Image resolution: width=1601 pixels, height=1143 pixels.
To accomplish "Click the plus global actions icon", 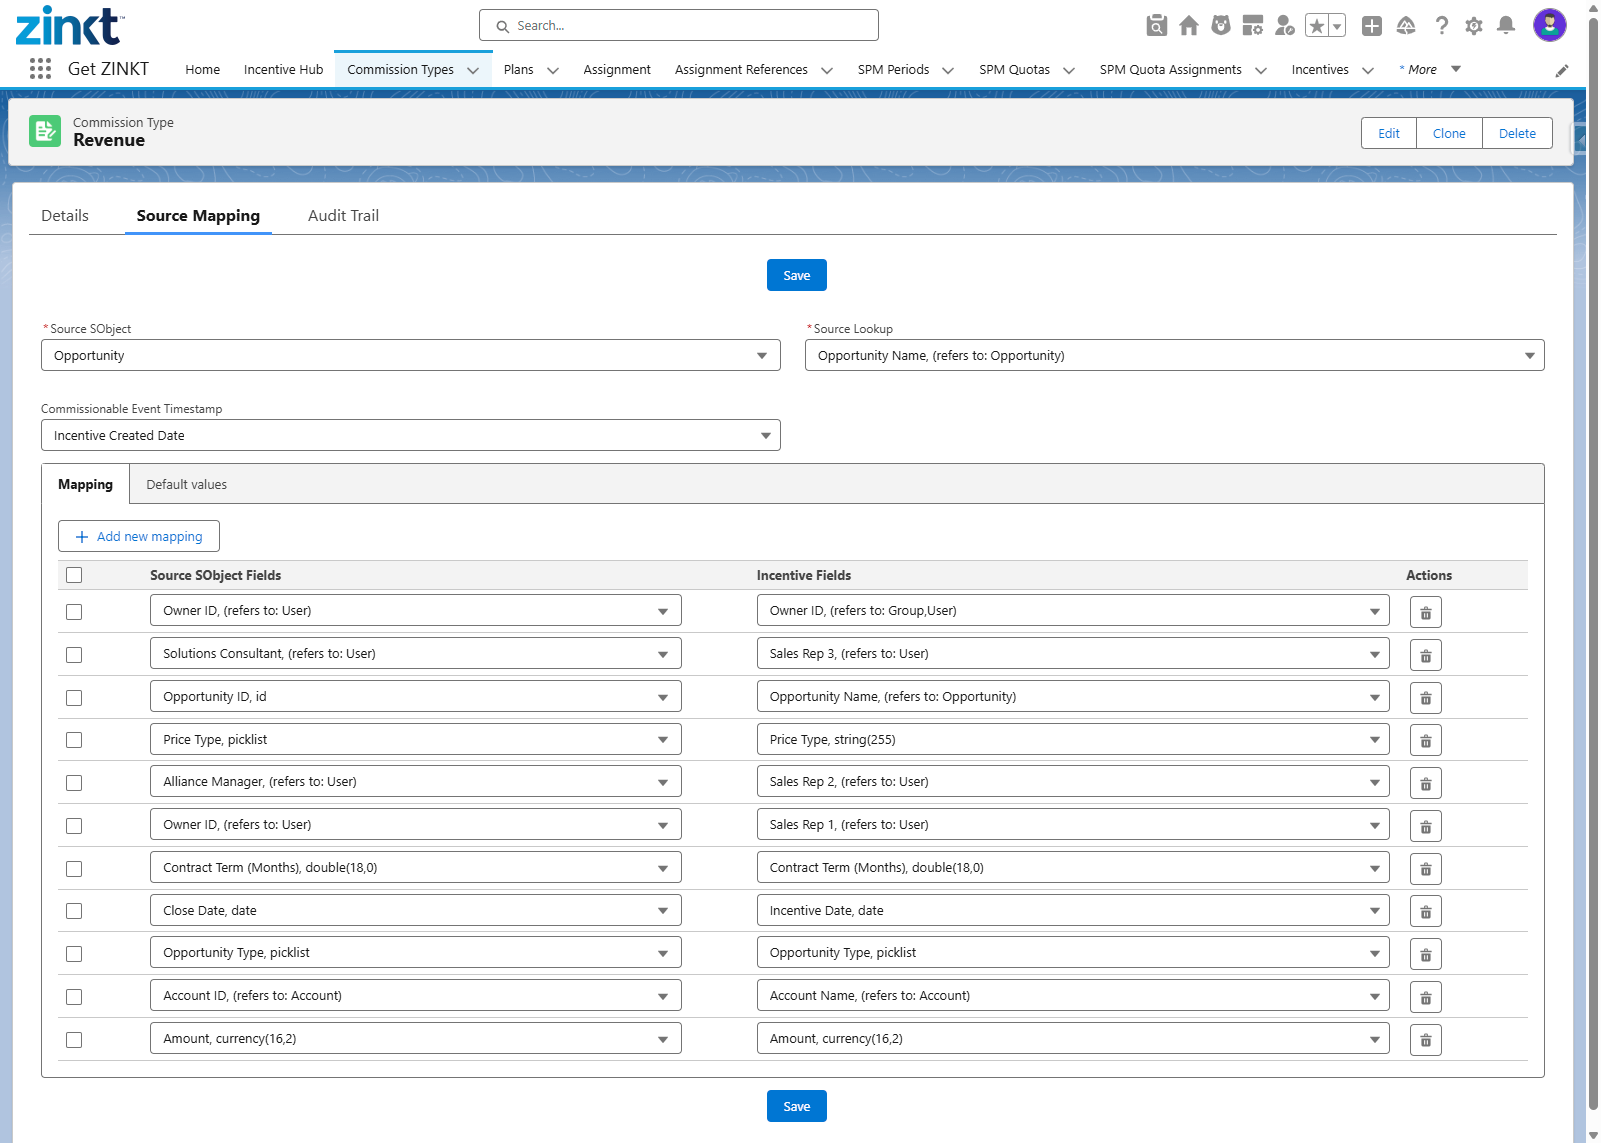I will point(1371,26).
